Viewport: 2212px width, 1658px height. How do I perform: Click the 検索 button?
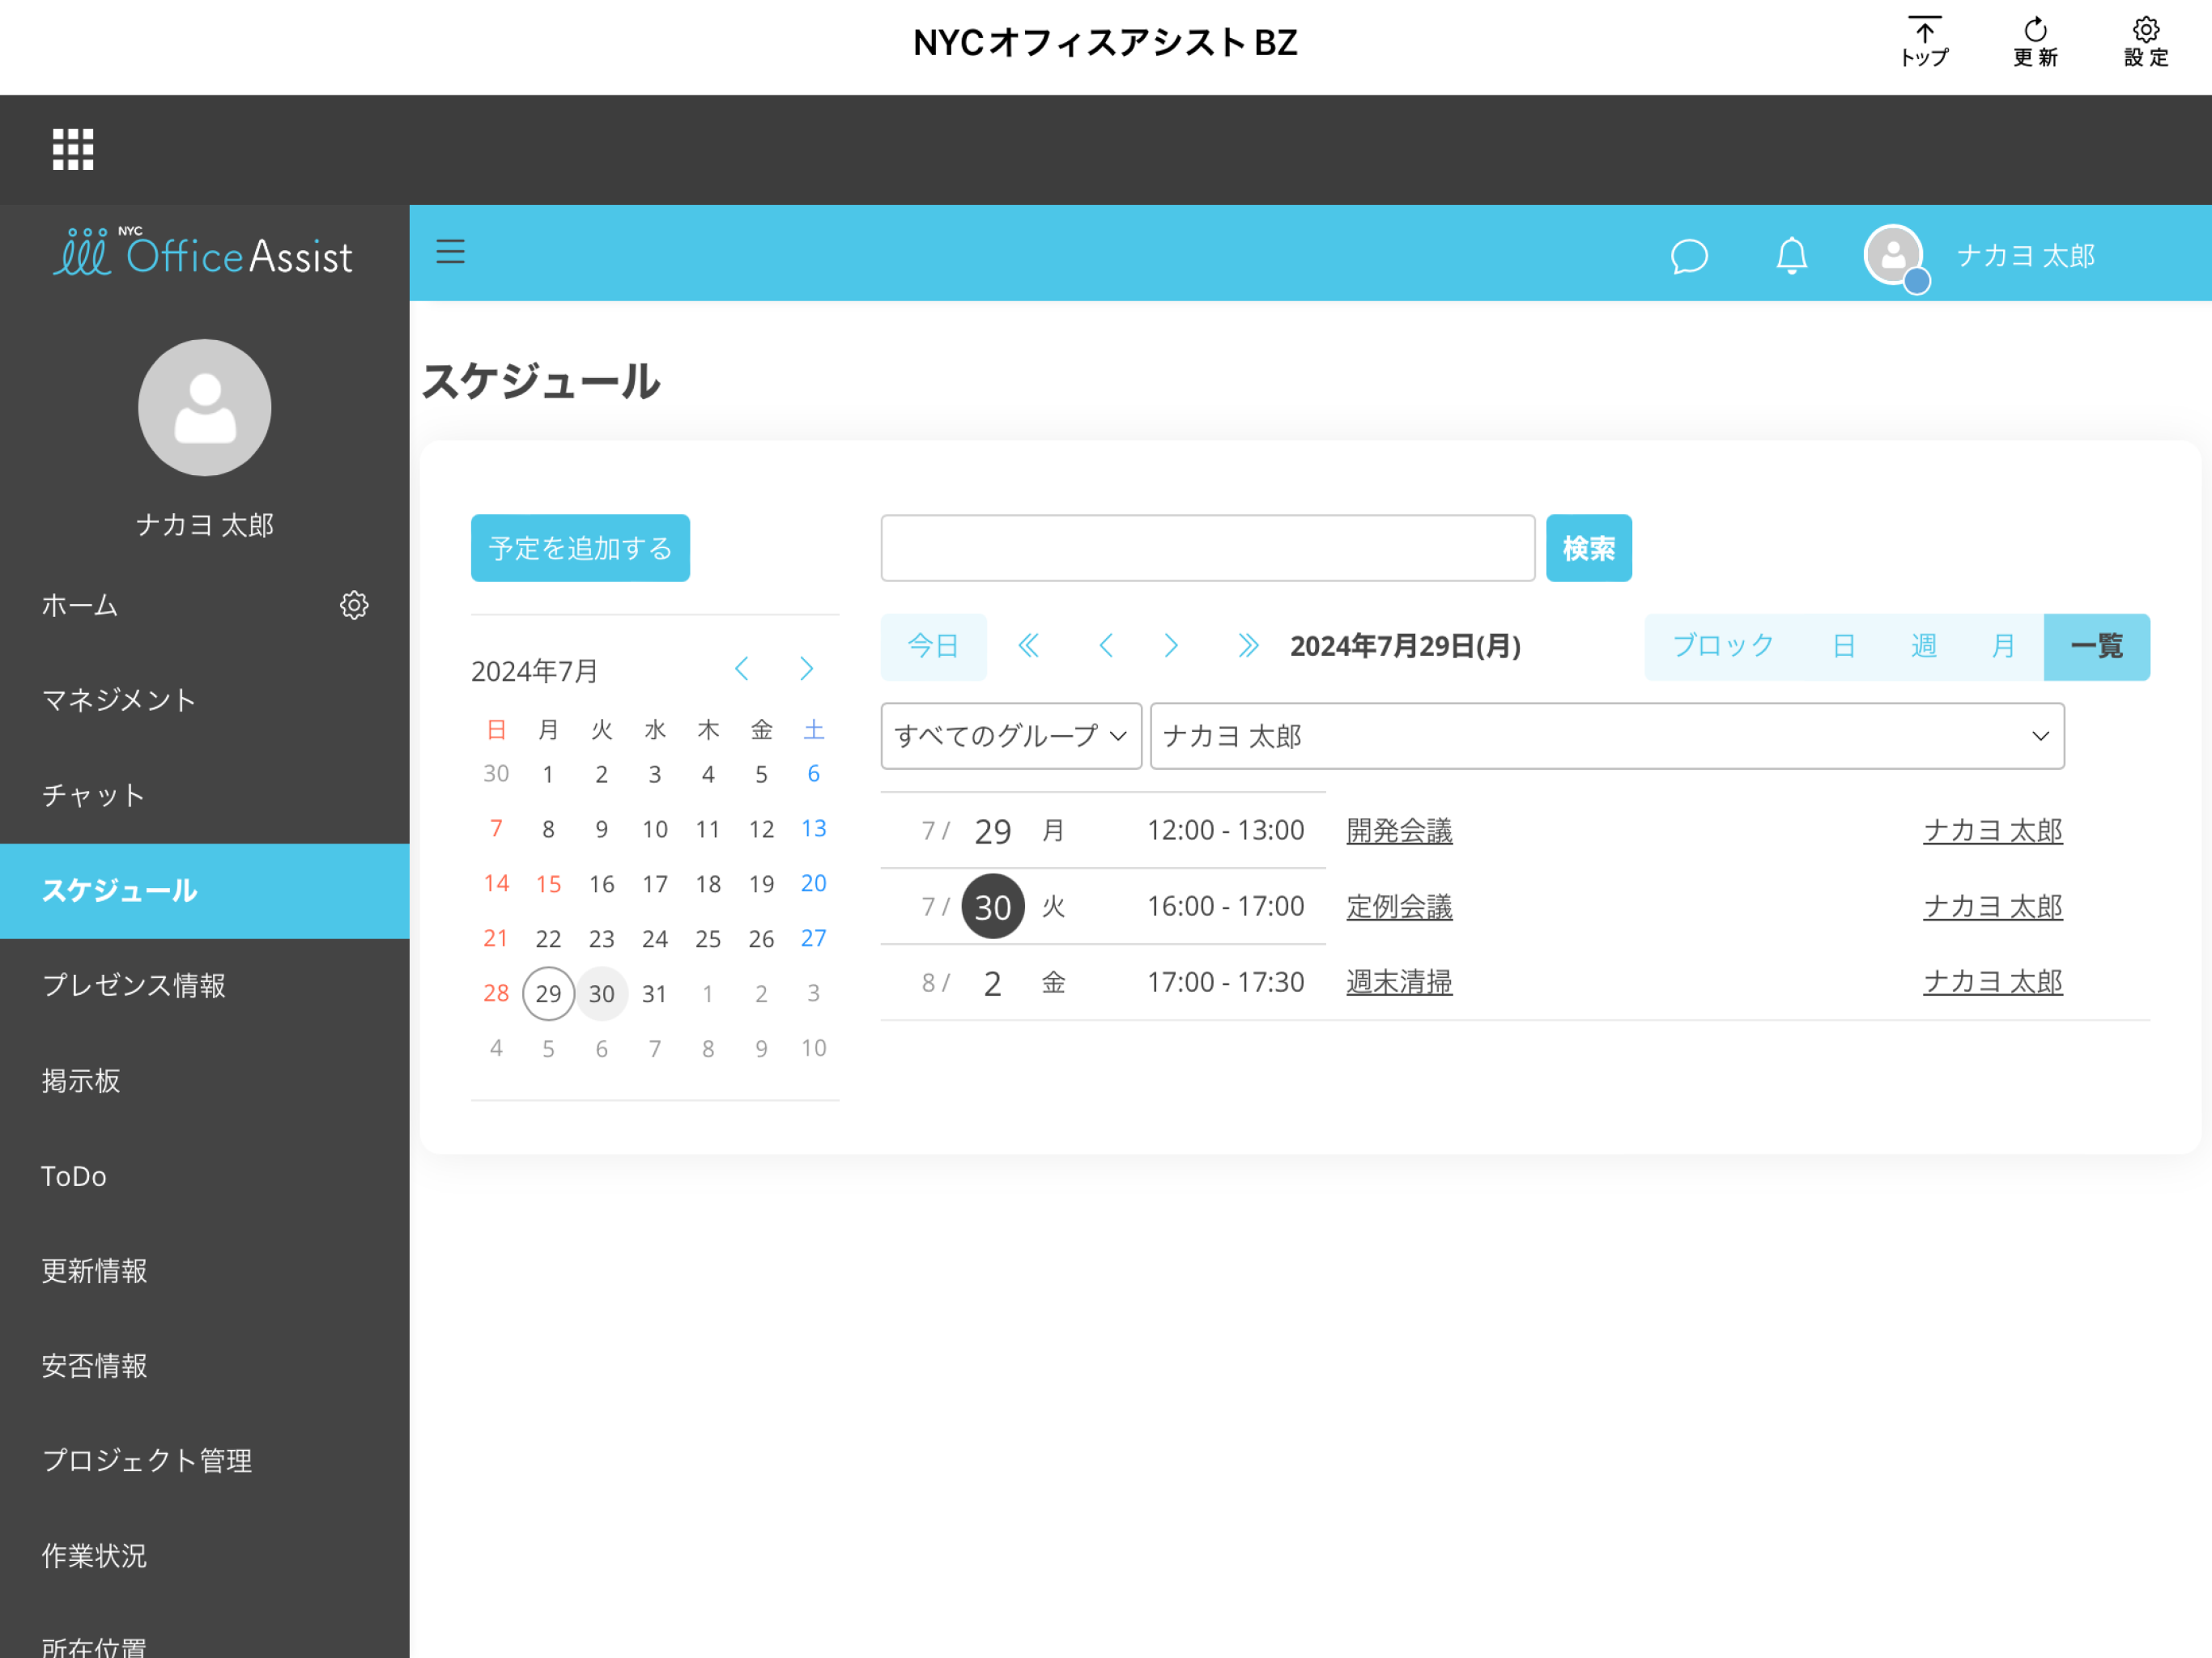[1589, 548]
